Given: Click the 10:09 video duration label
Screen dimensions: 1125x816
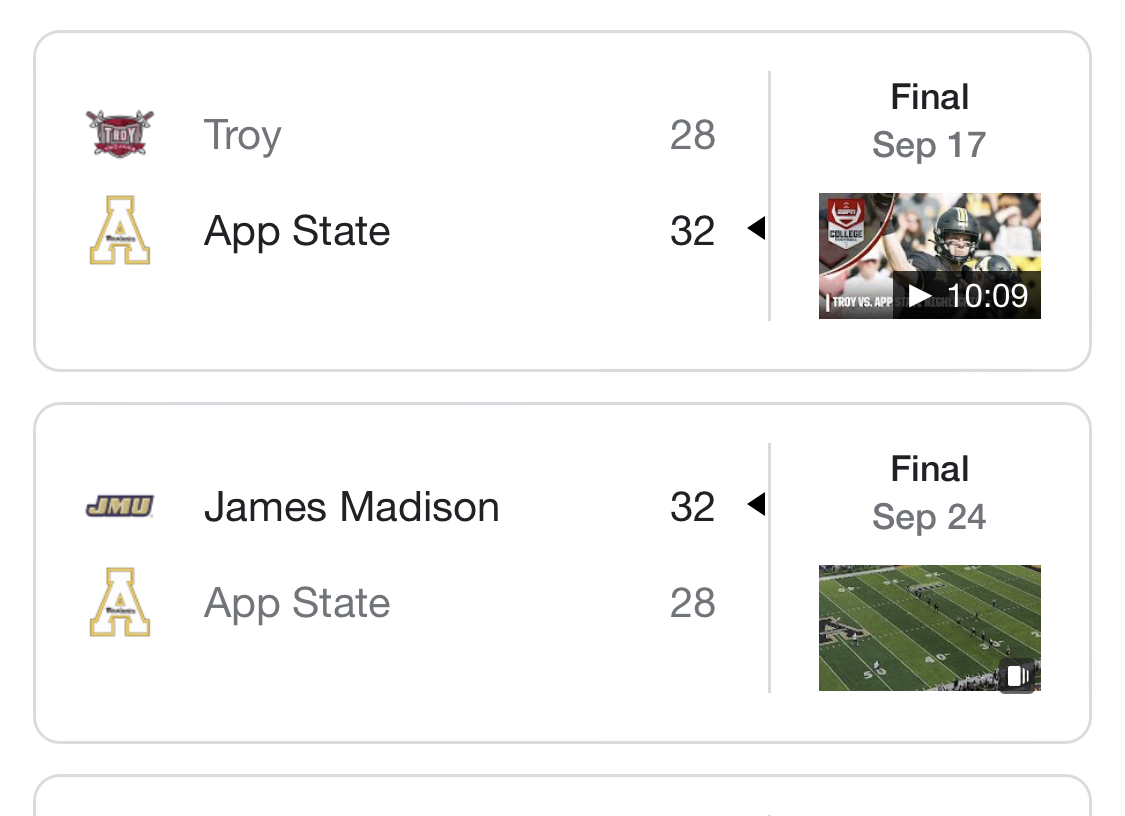Looking at the screenshot, I should click(987, 296).
